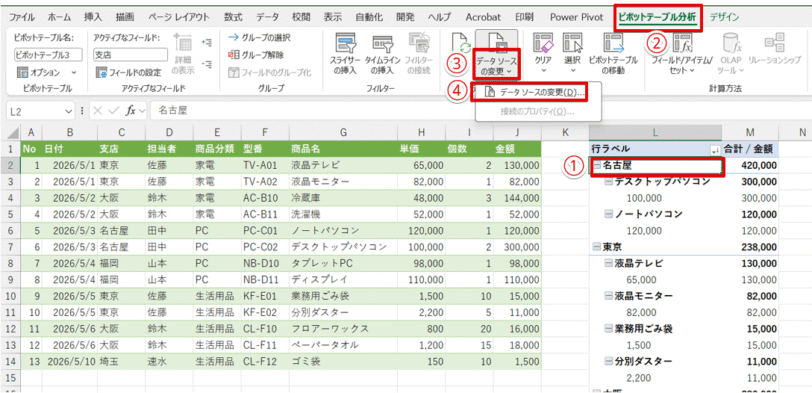812x393 pixels.
Task: Select the ピボットテーブル分析 tab
Action: click(x=658, y=17)
